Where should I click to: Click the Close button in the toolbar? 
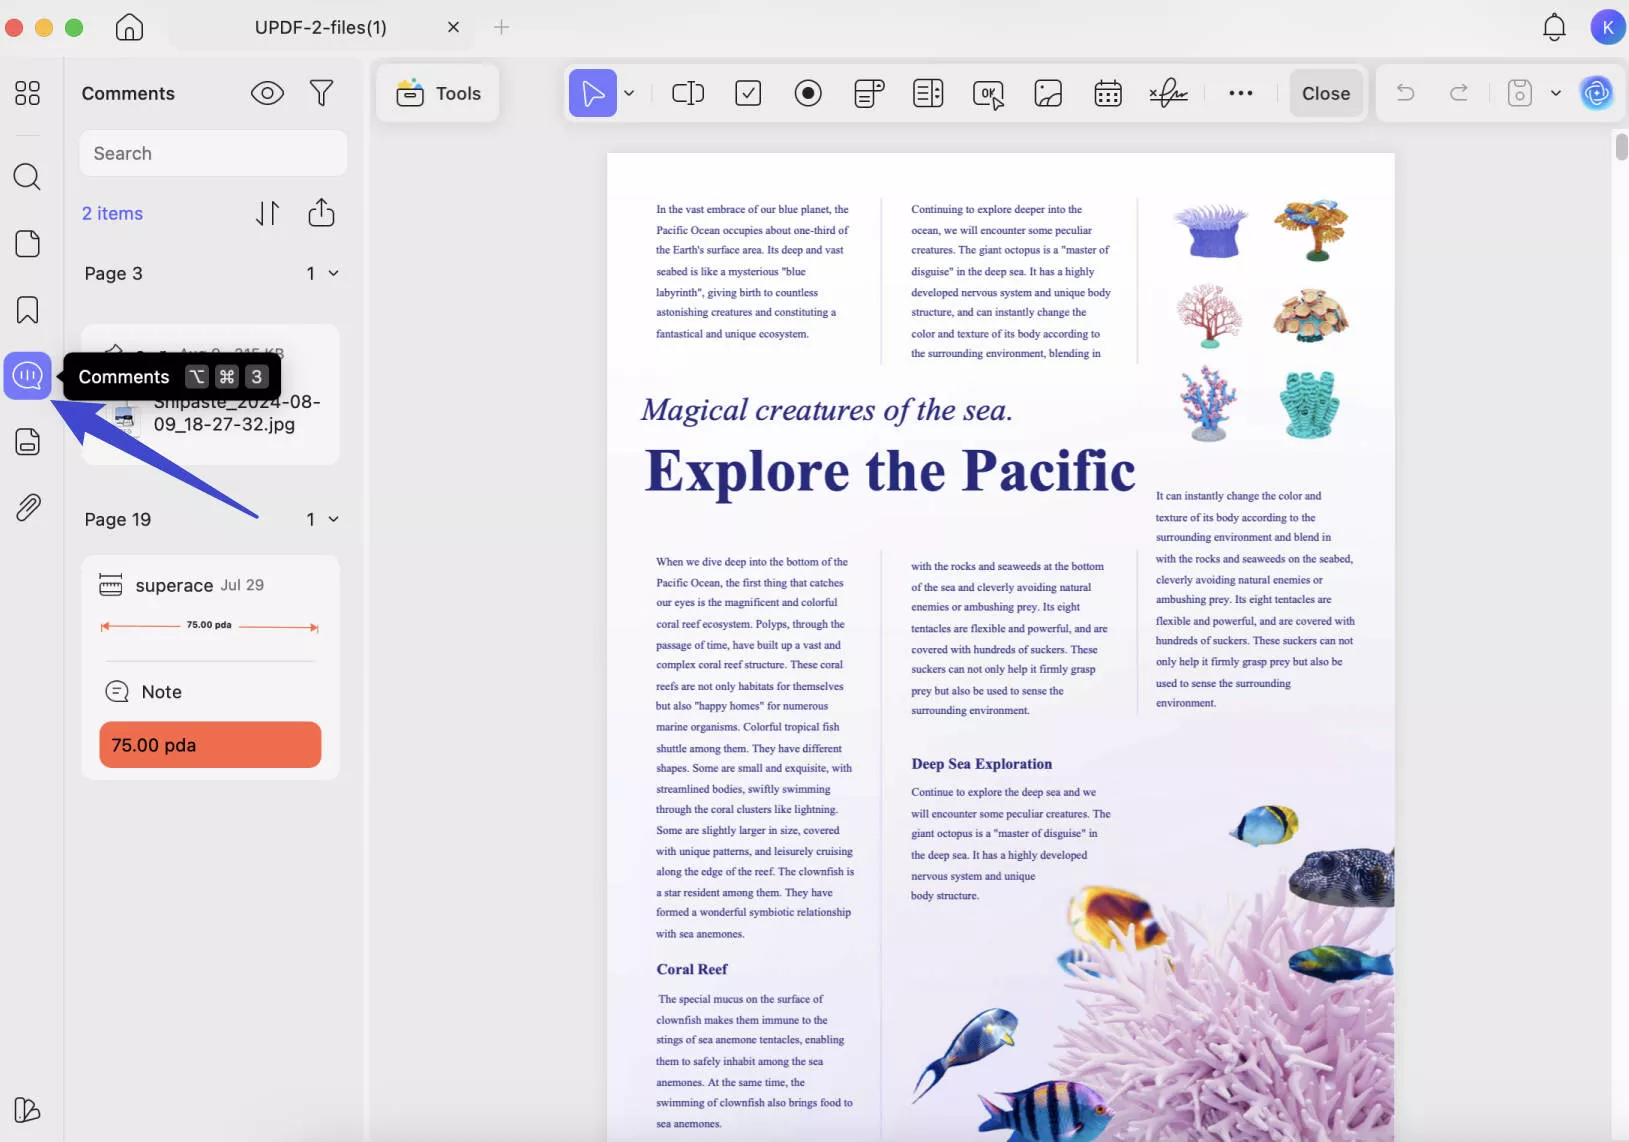(x=1326, y=93)
